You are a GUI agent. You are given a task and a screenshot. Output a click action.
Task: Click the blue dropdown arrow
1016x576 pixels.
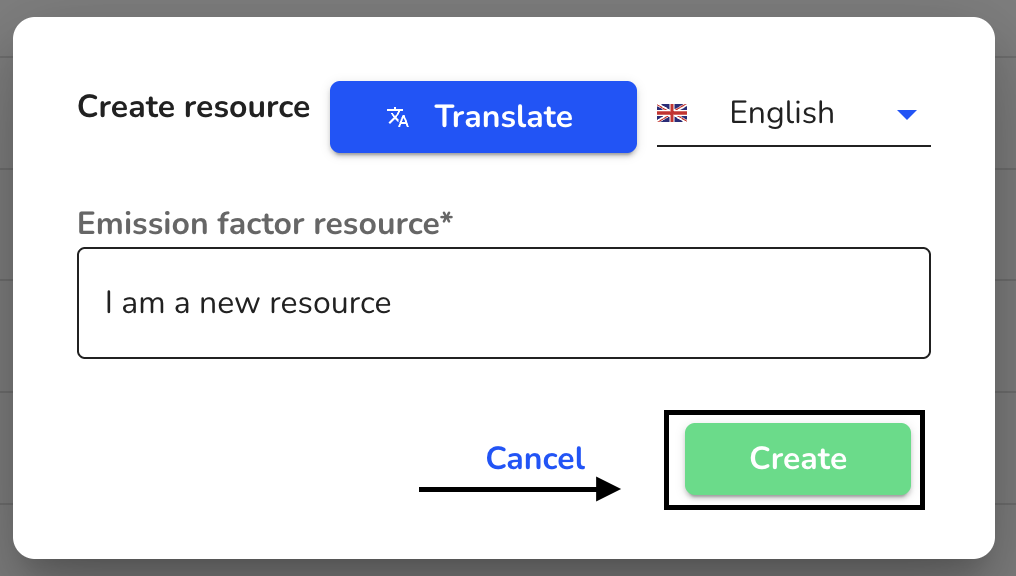906,115
